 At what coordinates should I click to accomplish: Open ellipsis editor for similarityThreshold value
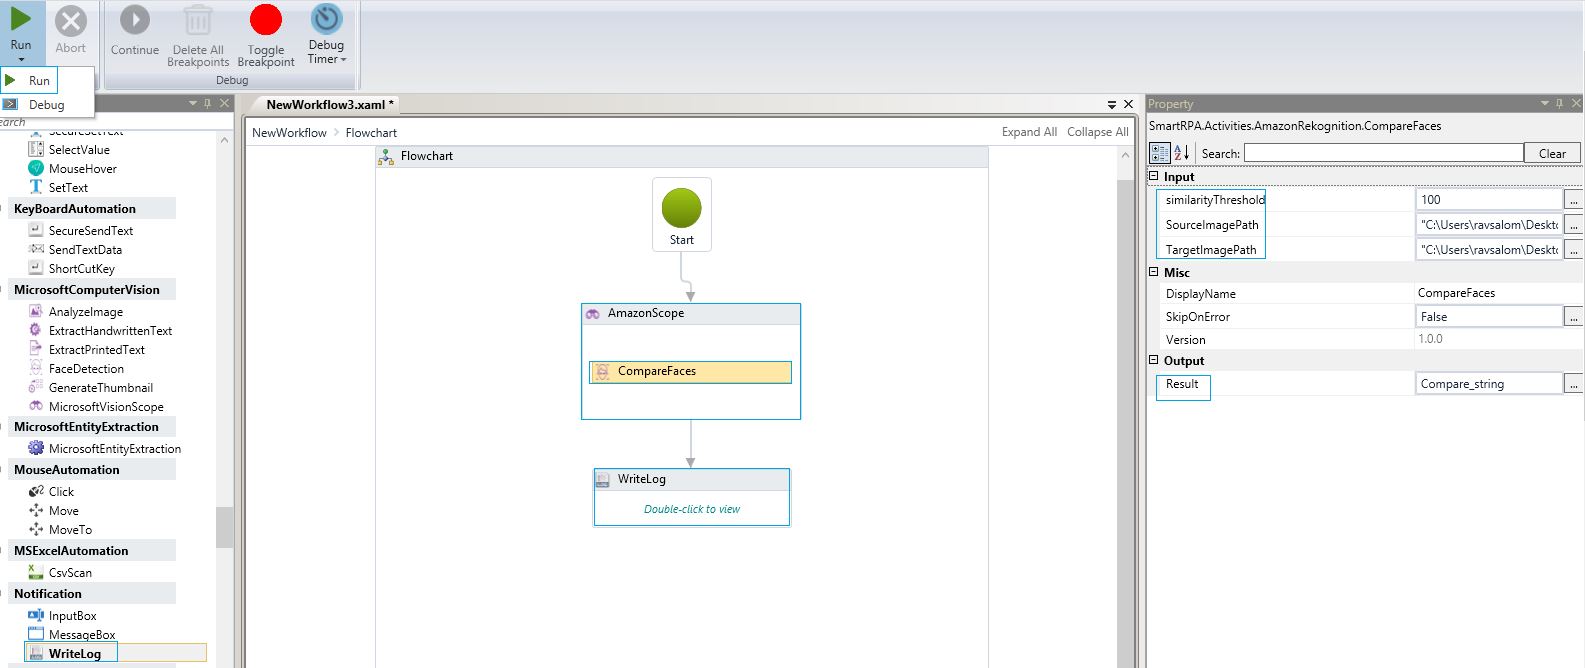point(1573,200)
